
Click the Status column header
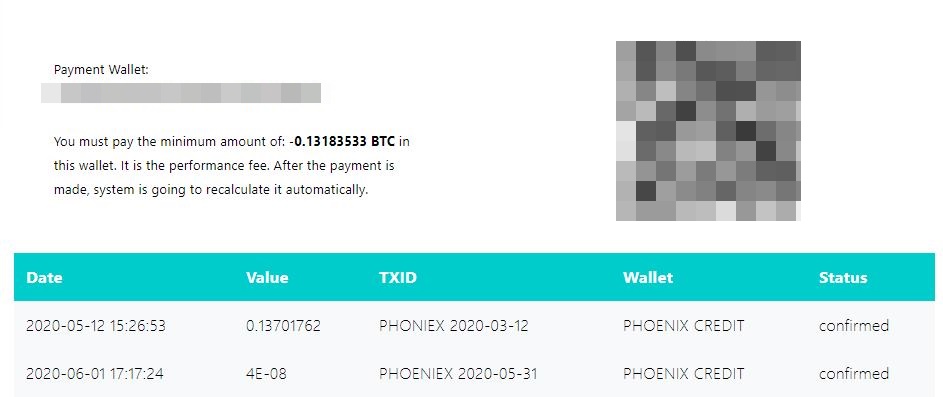tap(843, 277)
